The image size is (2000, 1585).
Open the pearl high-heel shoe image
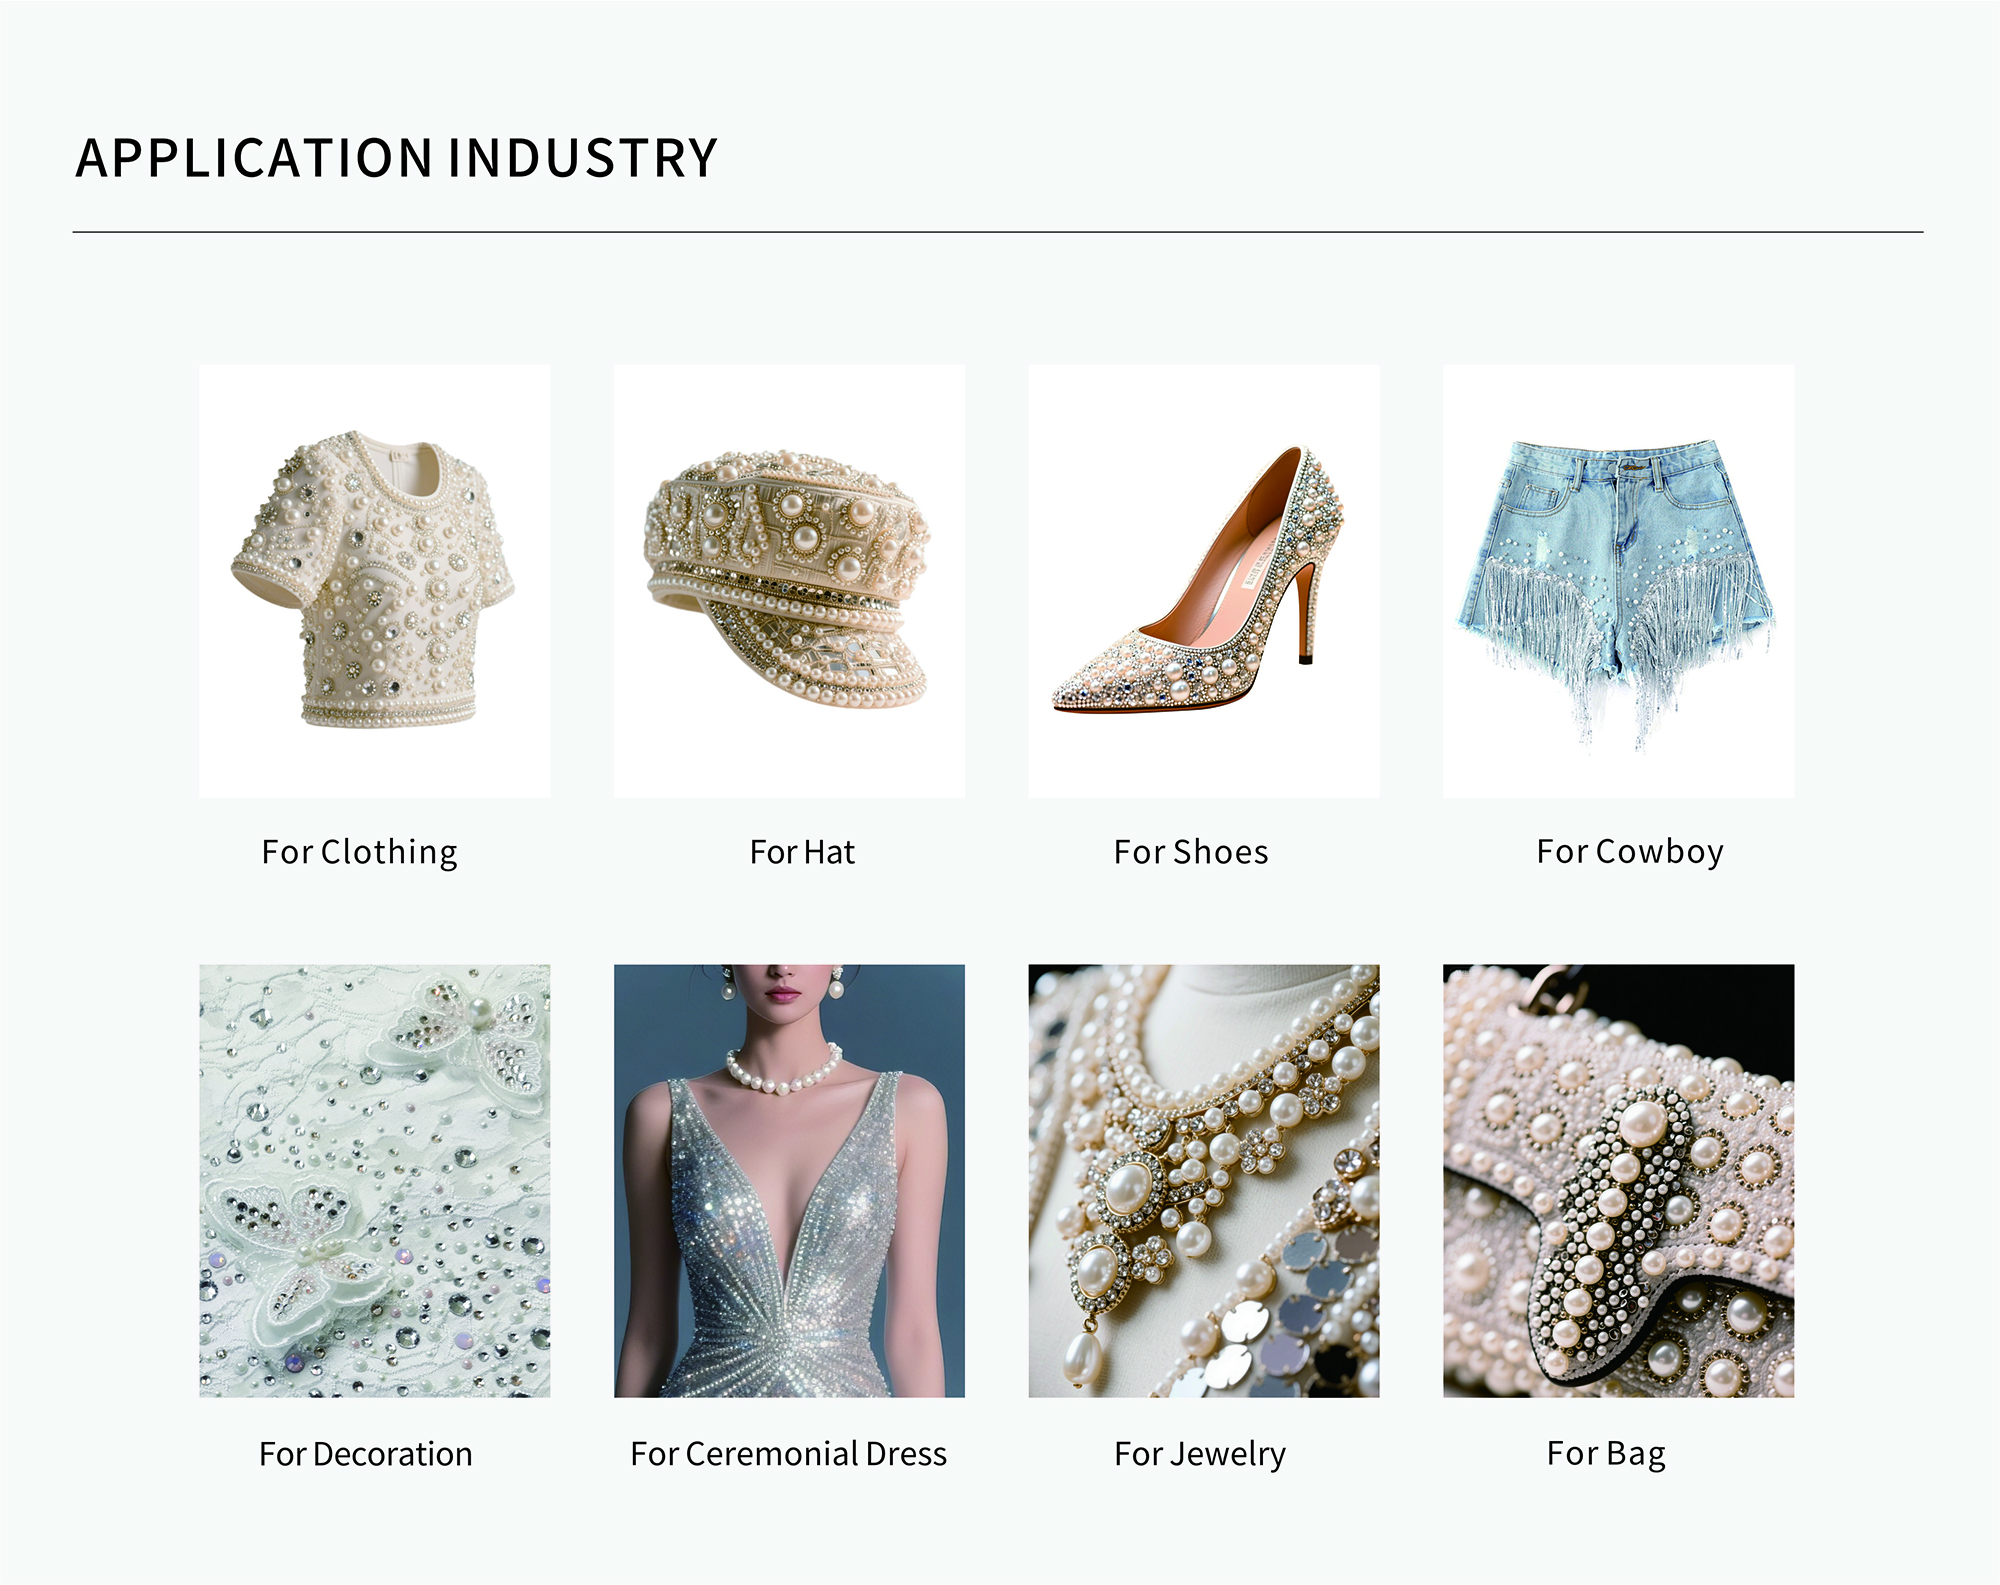[x=1204, y=580]
